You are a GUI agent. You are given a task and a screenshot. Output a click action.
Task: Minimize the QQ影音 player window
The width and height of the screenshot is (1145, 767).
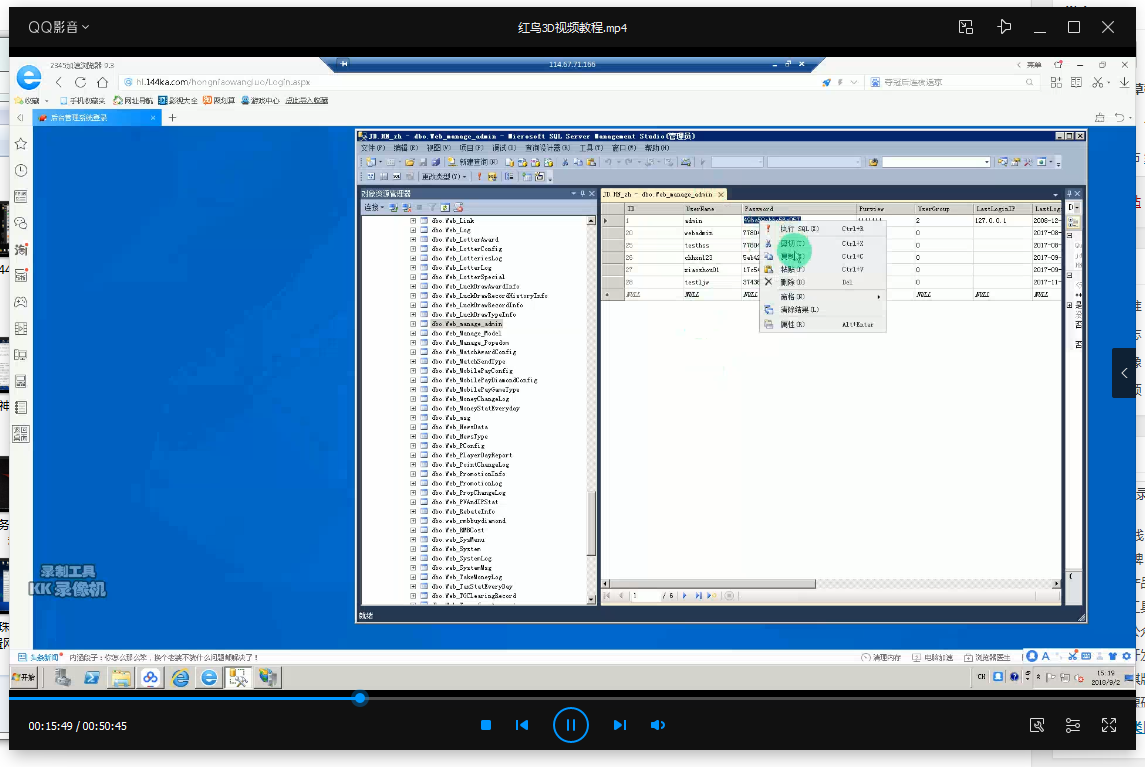(x=1041, y=27)
